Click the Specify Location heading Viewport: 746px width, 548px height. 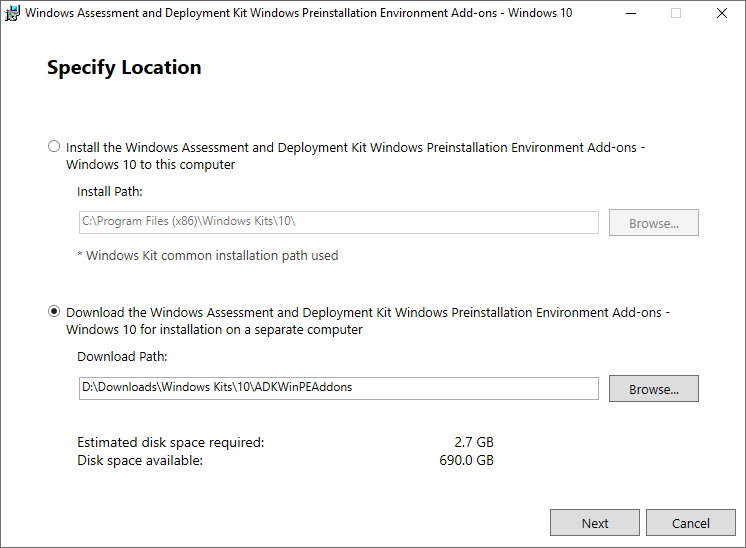124,68
